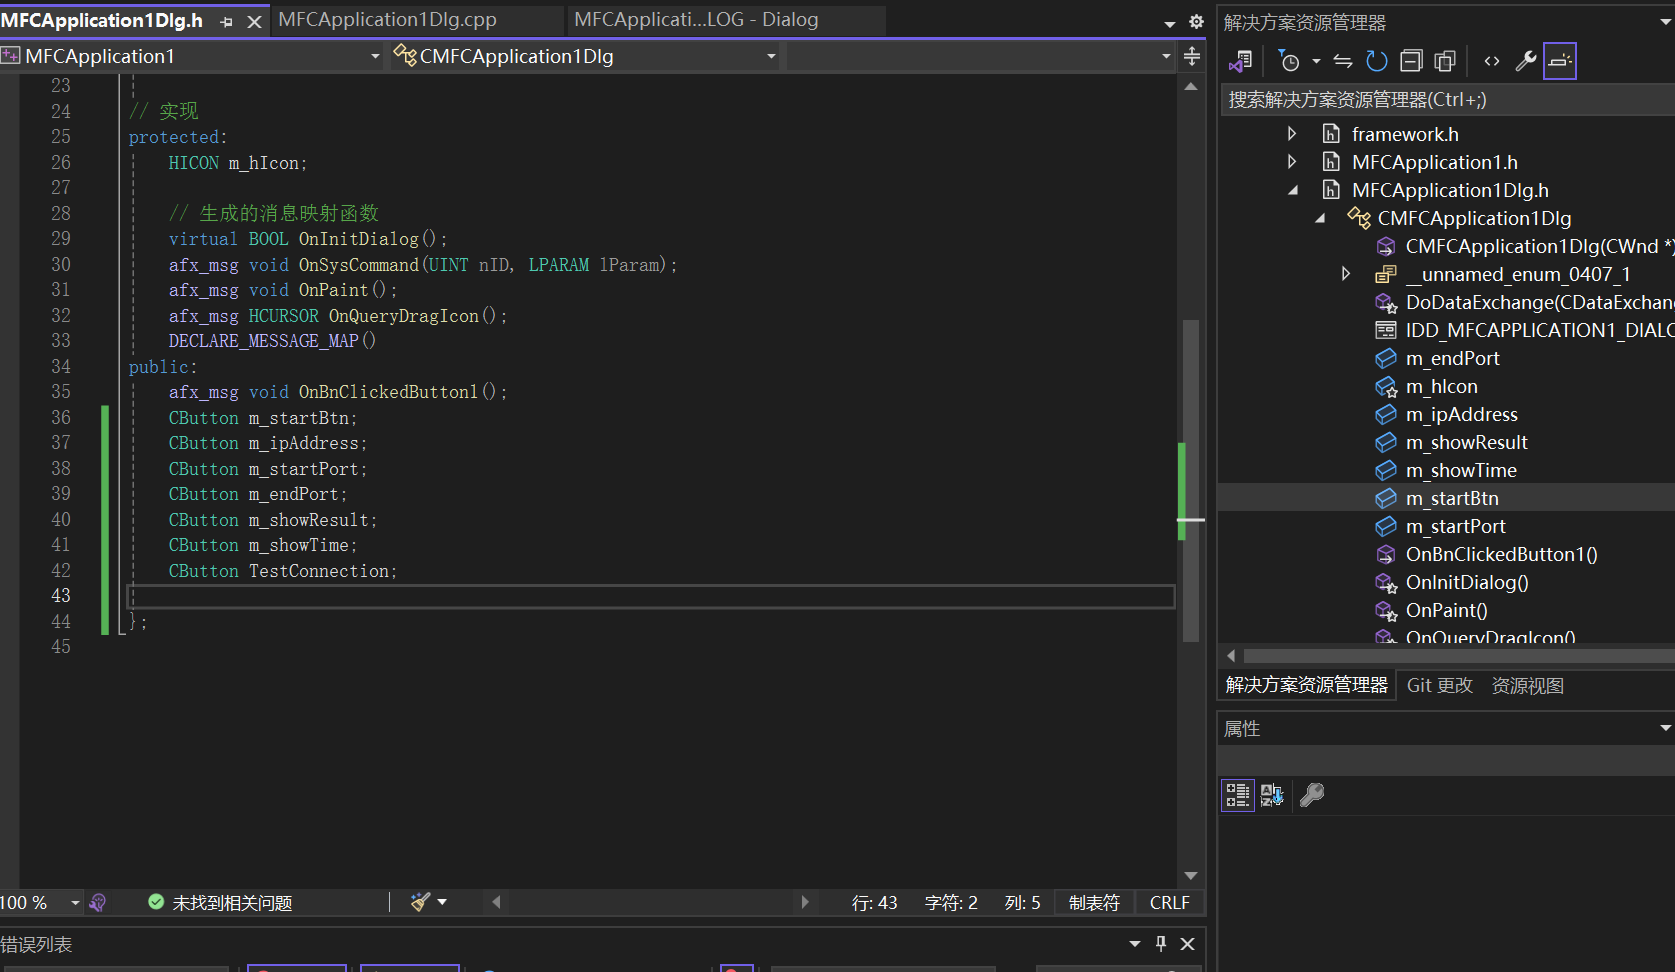Select m_startPort in Solution Explorer
1675x972 pixels.
[x=1455, y=526]
